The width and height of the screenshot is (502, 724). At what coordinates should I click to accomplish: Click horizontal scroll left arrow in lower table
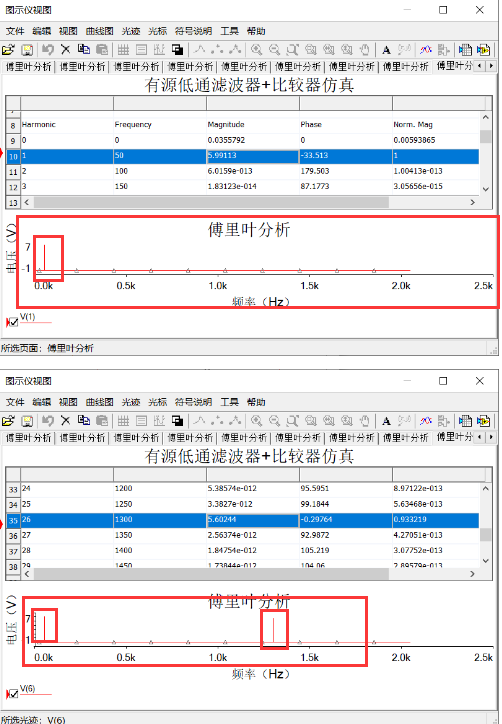(27, 574)
